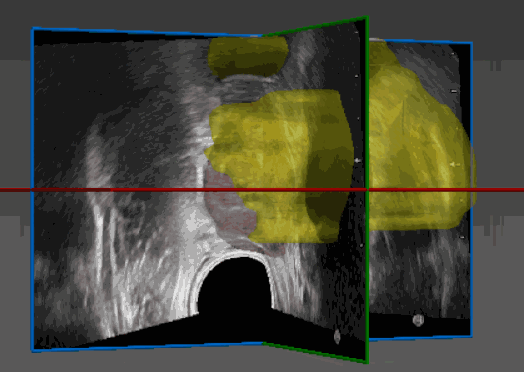Click the black ultrasound probe arch
Image resolution: width=524 pixels, height=372 pixels.
click(236, 287)
